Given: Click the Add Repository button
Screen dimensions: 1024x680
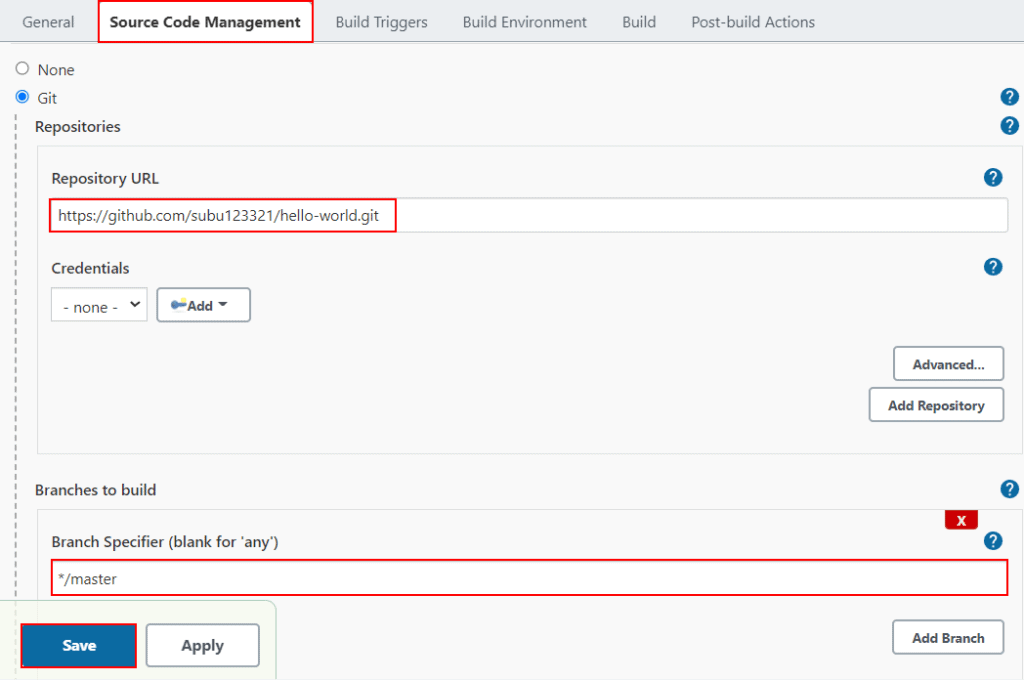Looking at the screenshot, I should [x=936, y=404].
